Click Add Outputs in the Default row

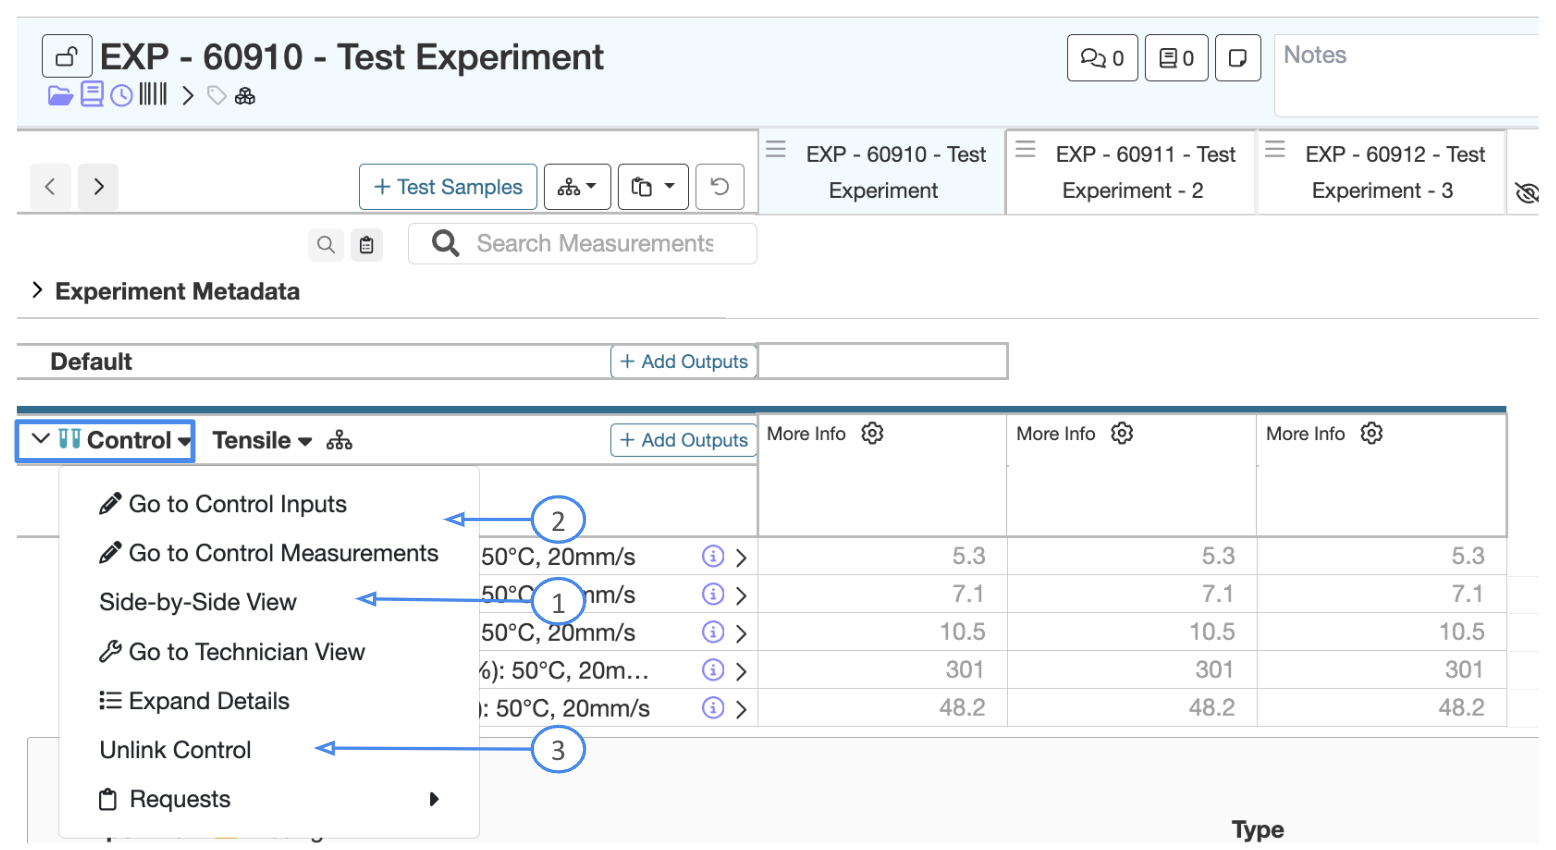(684, 361)
